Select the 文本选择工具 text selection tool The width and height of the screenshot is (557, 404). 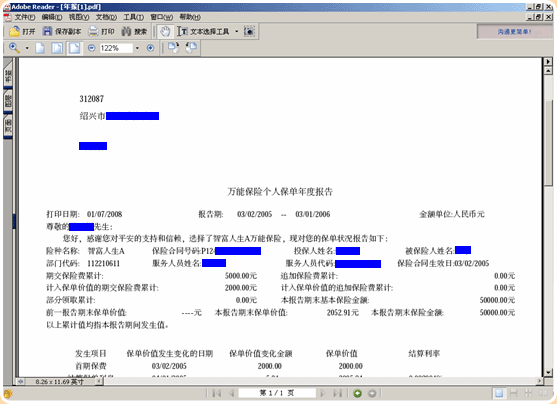[204, 31]
